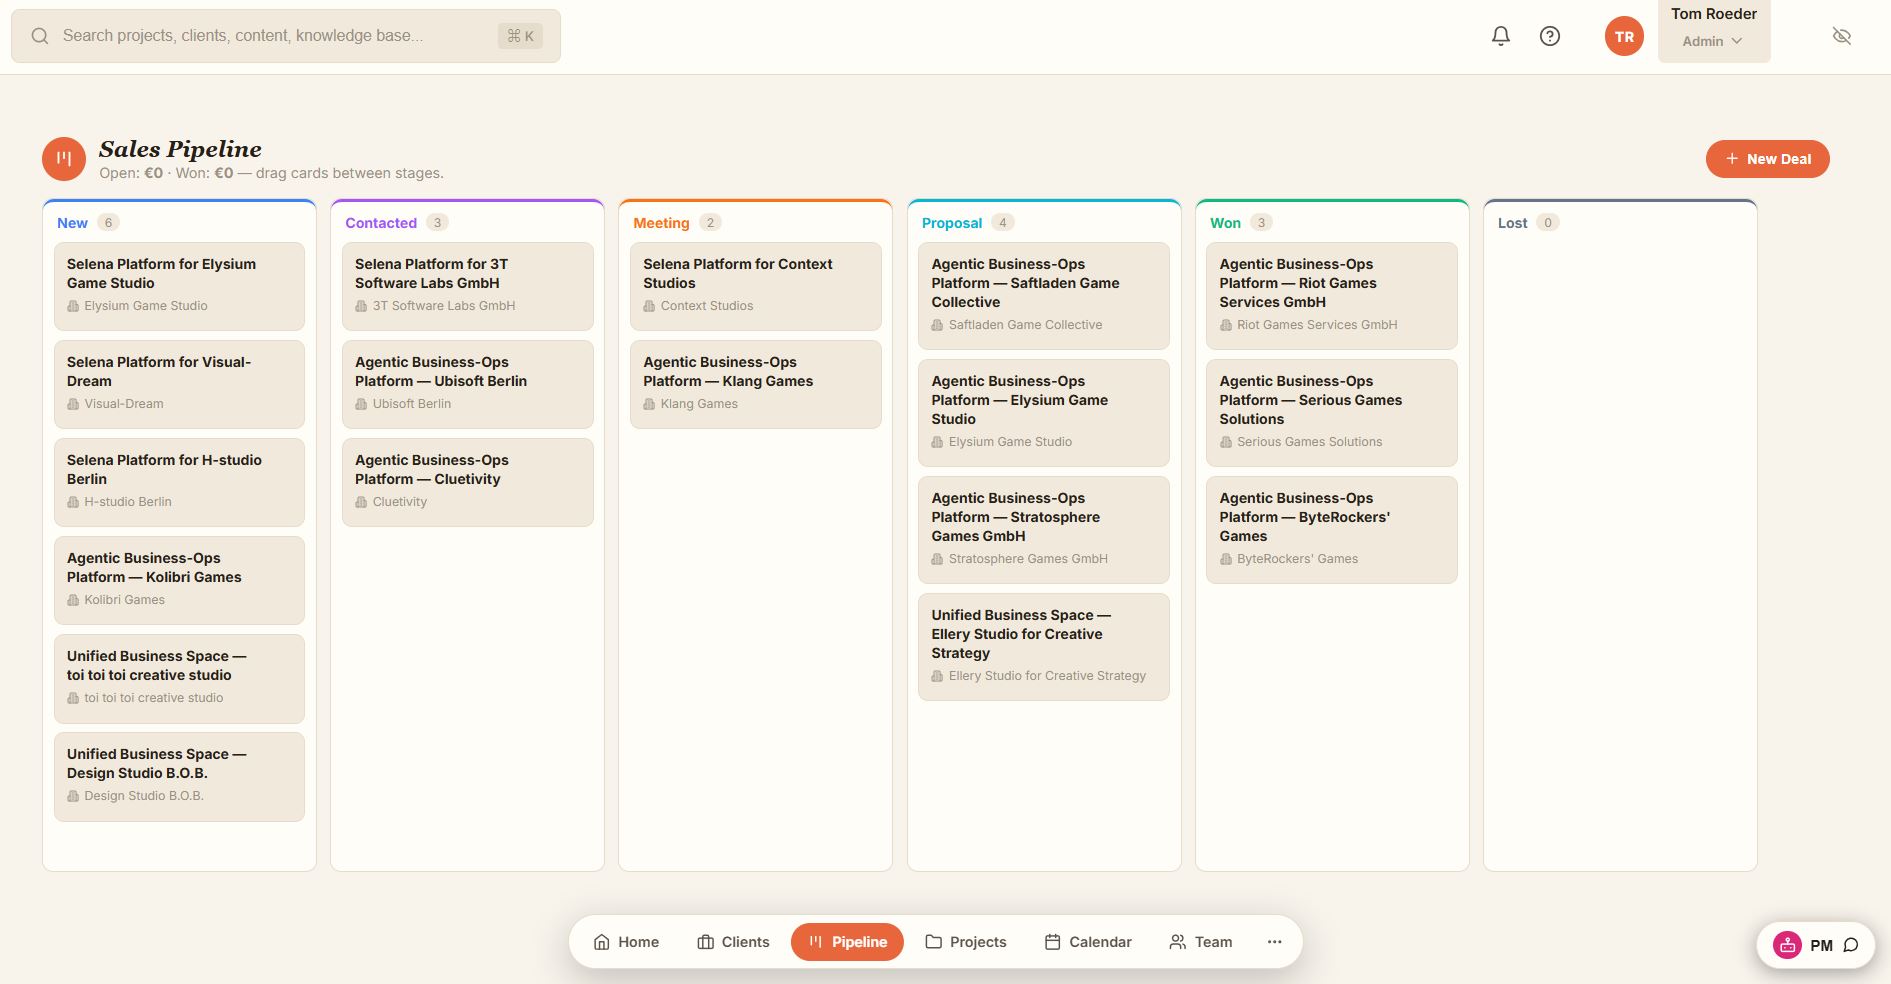Click the orange Sales Pipeline logo icon
Viewport: 1891px width, 984px height.
point(64,159)
